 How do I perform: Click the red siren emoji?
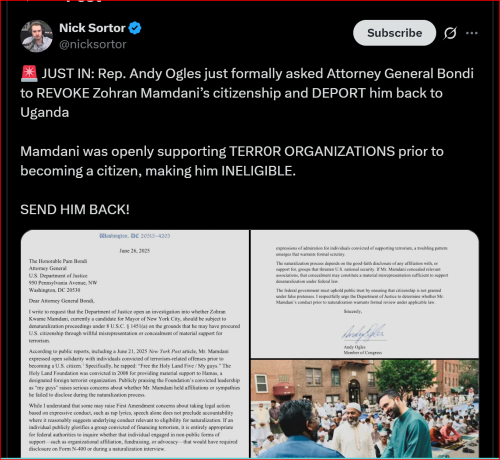point(29,74)
